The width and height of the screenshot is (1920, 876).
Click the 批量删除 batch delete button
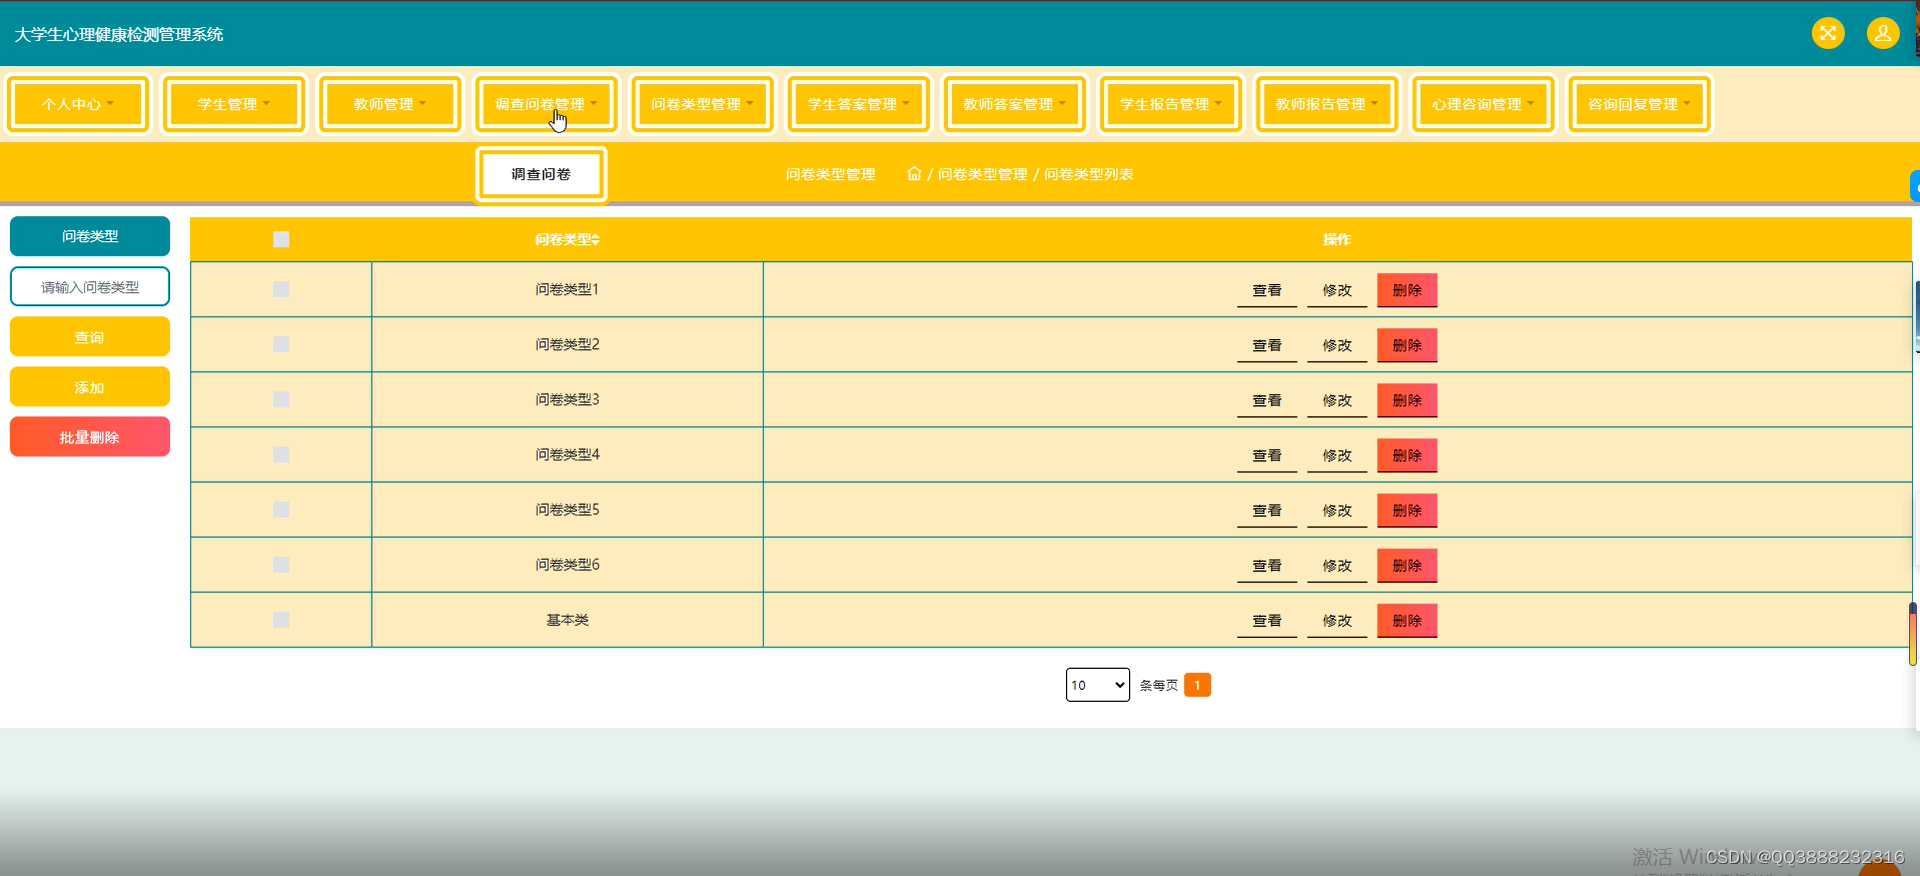click(90, 437)
